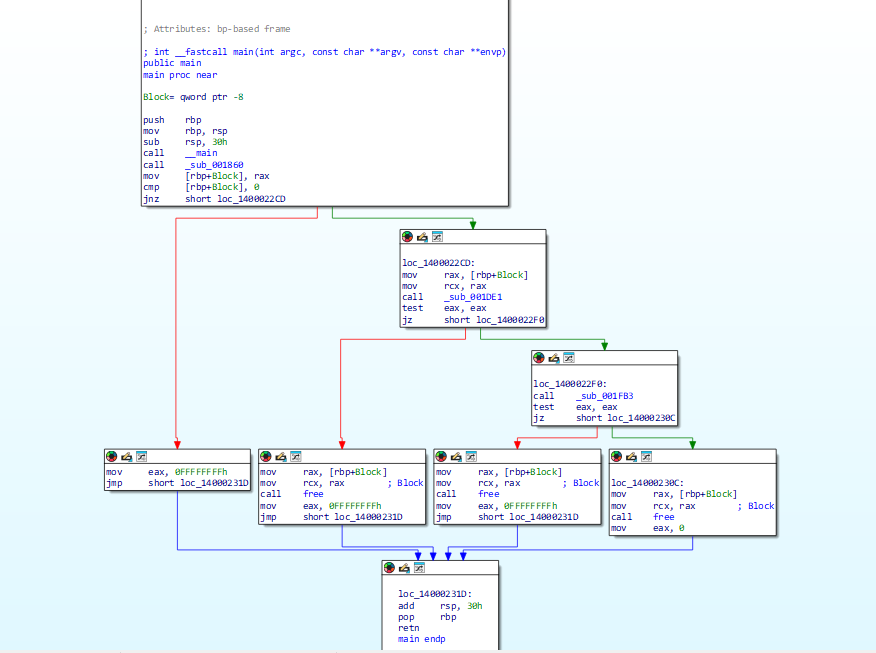This screenshot has width=876, height=653.
Task: Click the pencil icon on loc_14000230C node
Action: click(x=631, y=456)
